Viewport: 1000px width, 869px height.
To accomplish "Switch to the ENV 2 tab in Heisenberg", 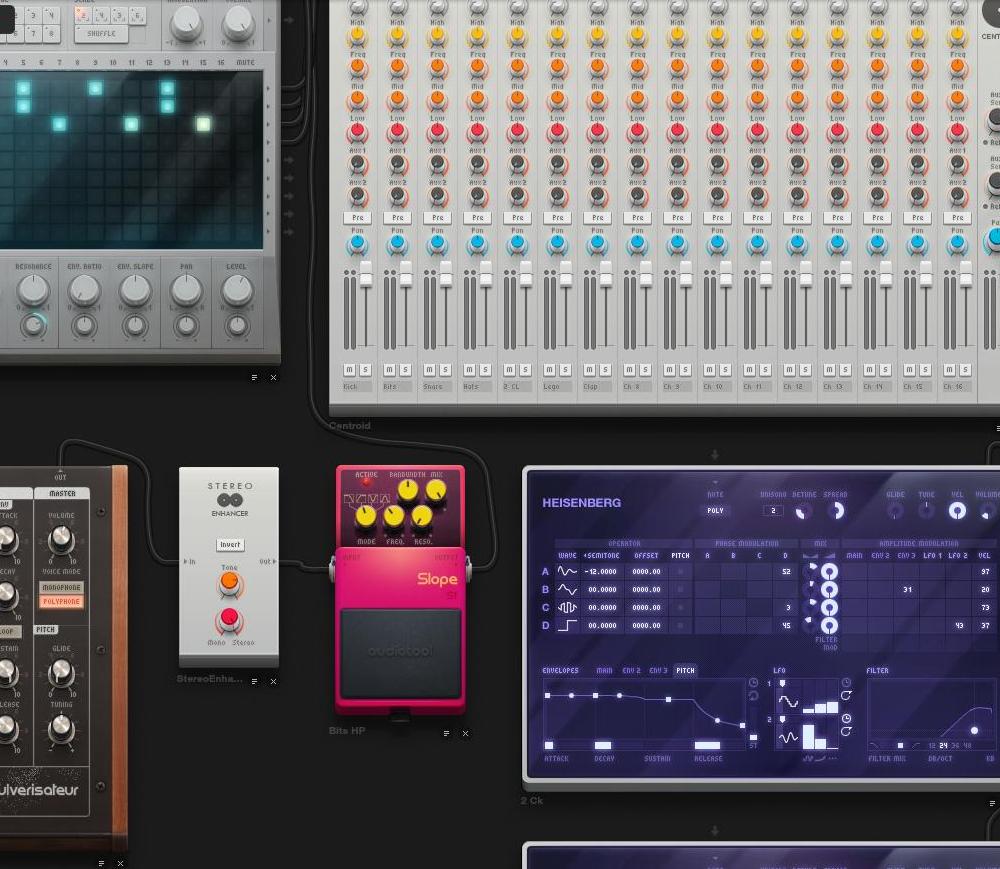I will point(631,670).
